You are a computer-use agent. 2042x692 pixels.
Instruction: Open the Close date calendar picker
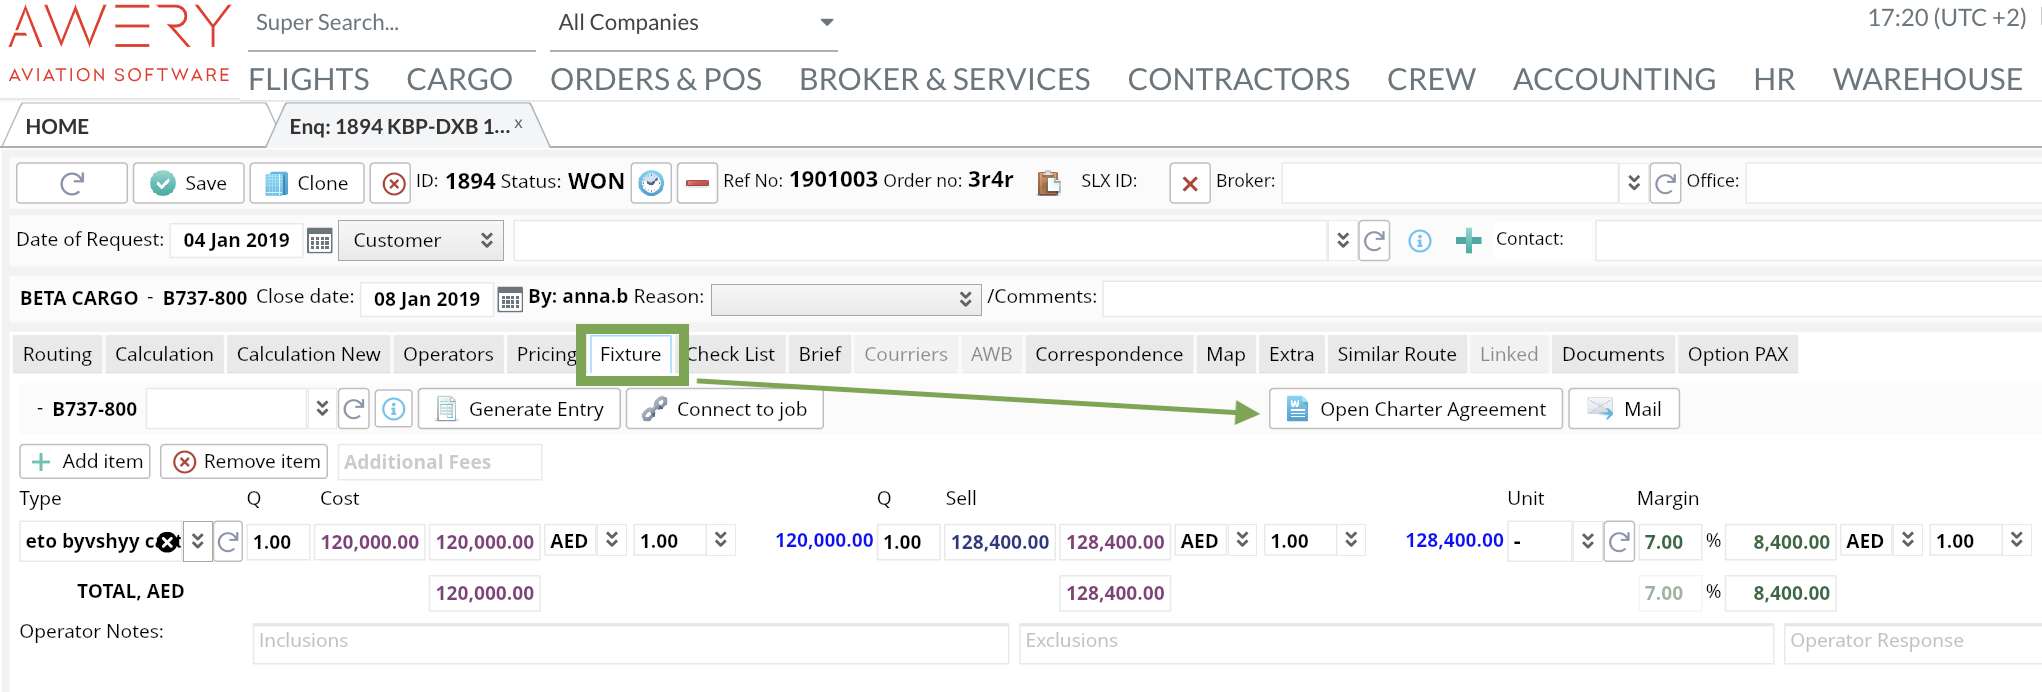pos(509,299)
